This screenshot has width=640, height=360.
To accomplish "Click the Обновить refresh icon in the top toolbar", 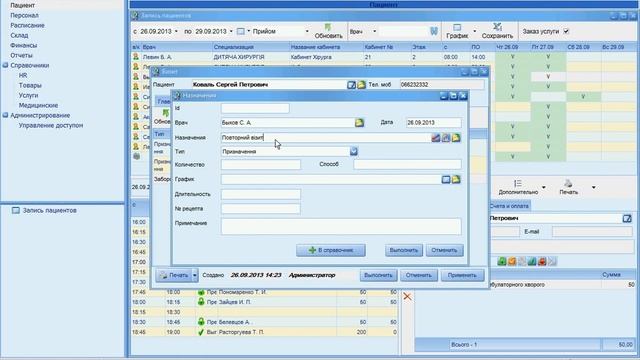I will 327,27.
